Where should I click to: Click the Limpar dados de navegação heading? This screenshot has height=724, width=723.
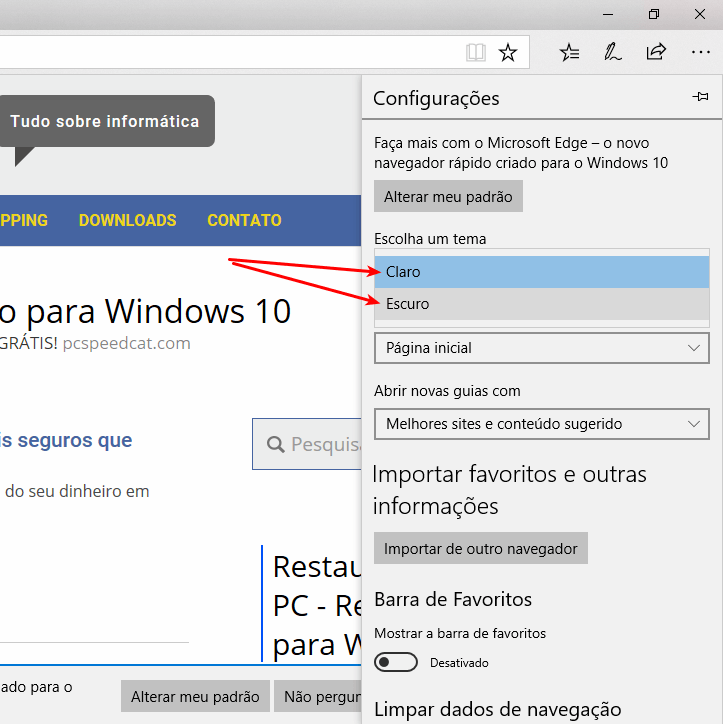(498, 709)
